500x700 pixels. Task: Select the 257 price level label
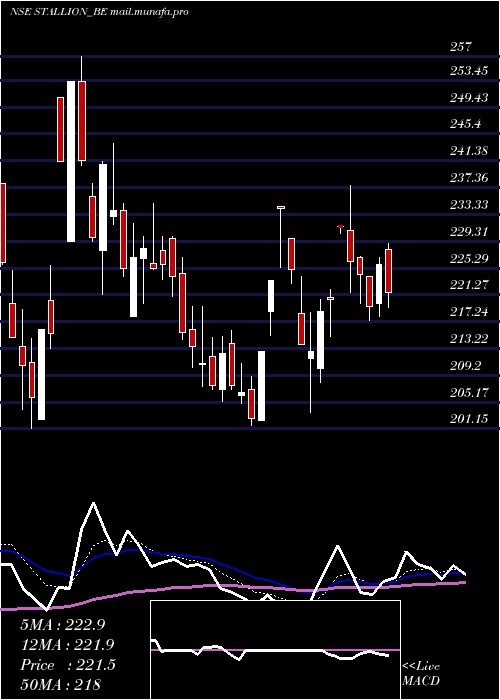tap(460, 46)
